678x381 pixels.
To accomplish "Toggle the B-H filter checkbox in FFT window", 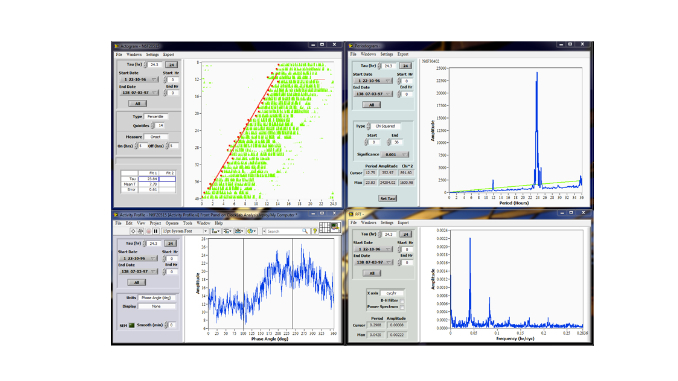I will tap(402, 301).
